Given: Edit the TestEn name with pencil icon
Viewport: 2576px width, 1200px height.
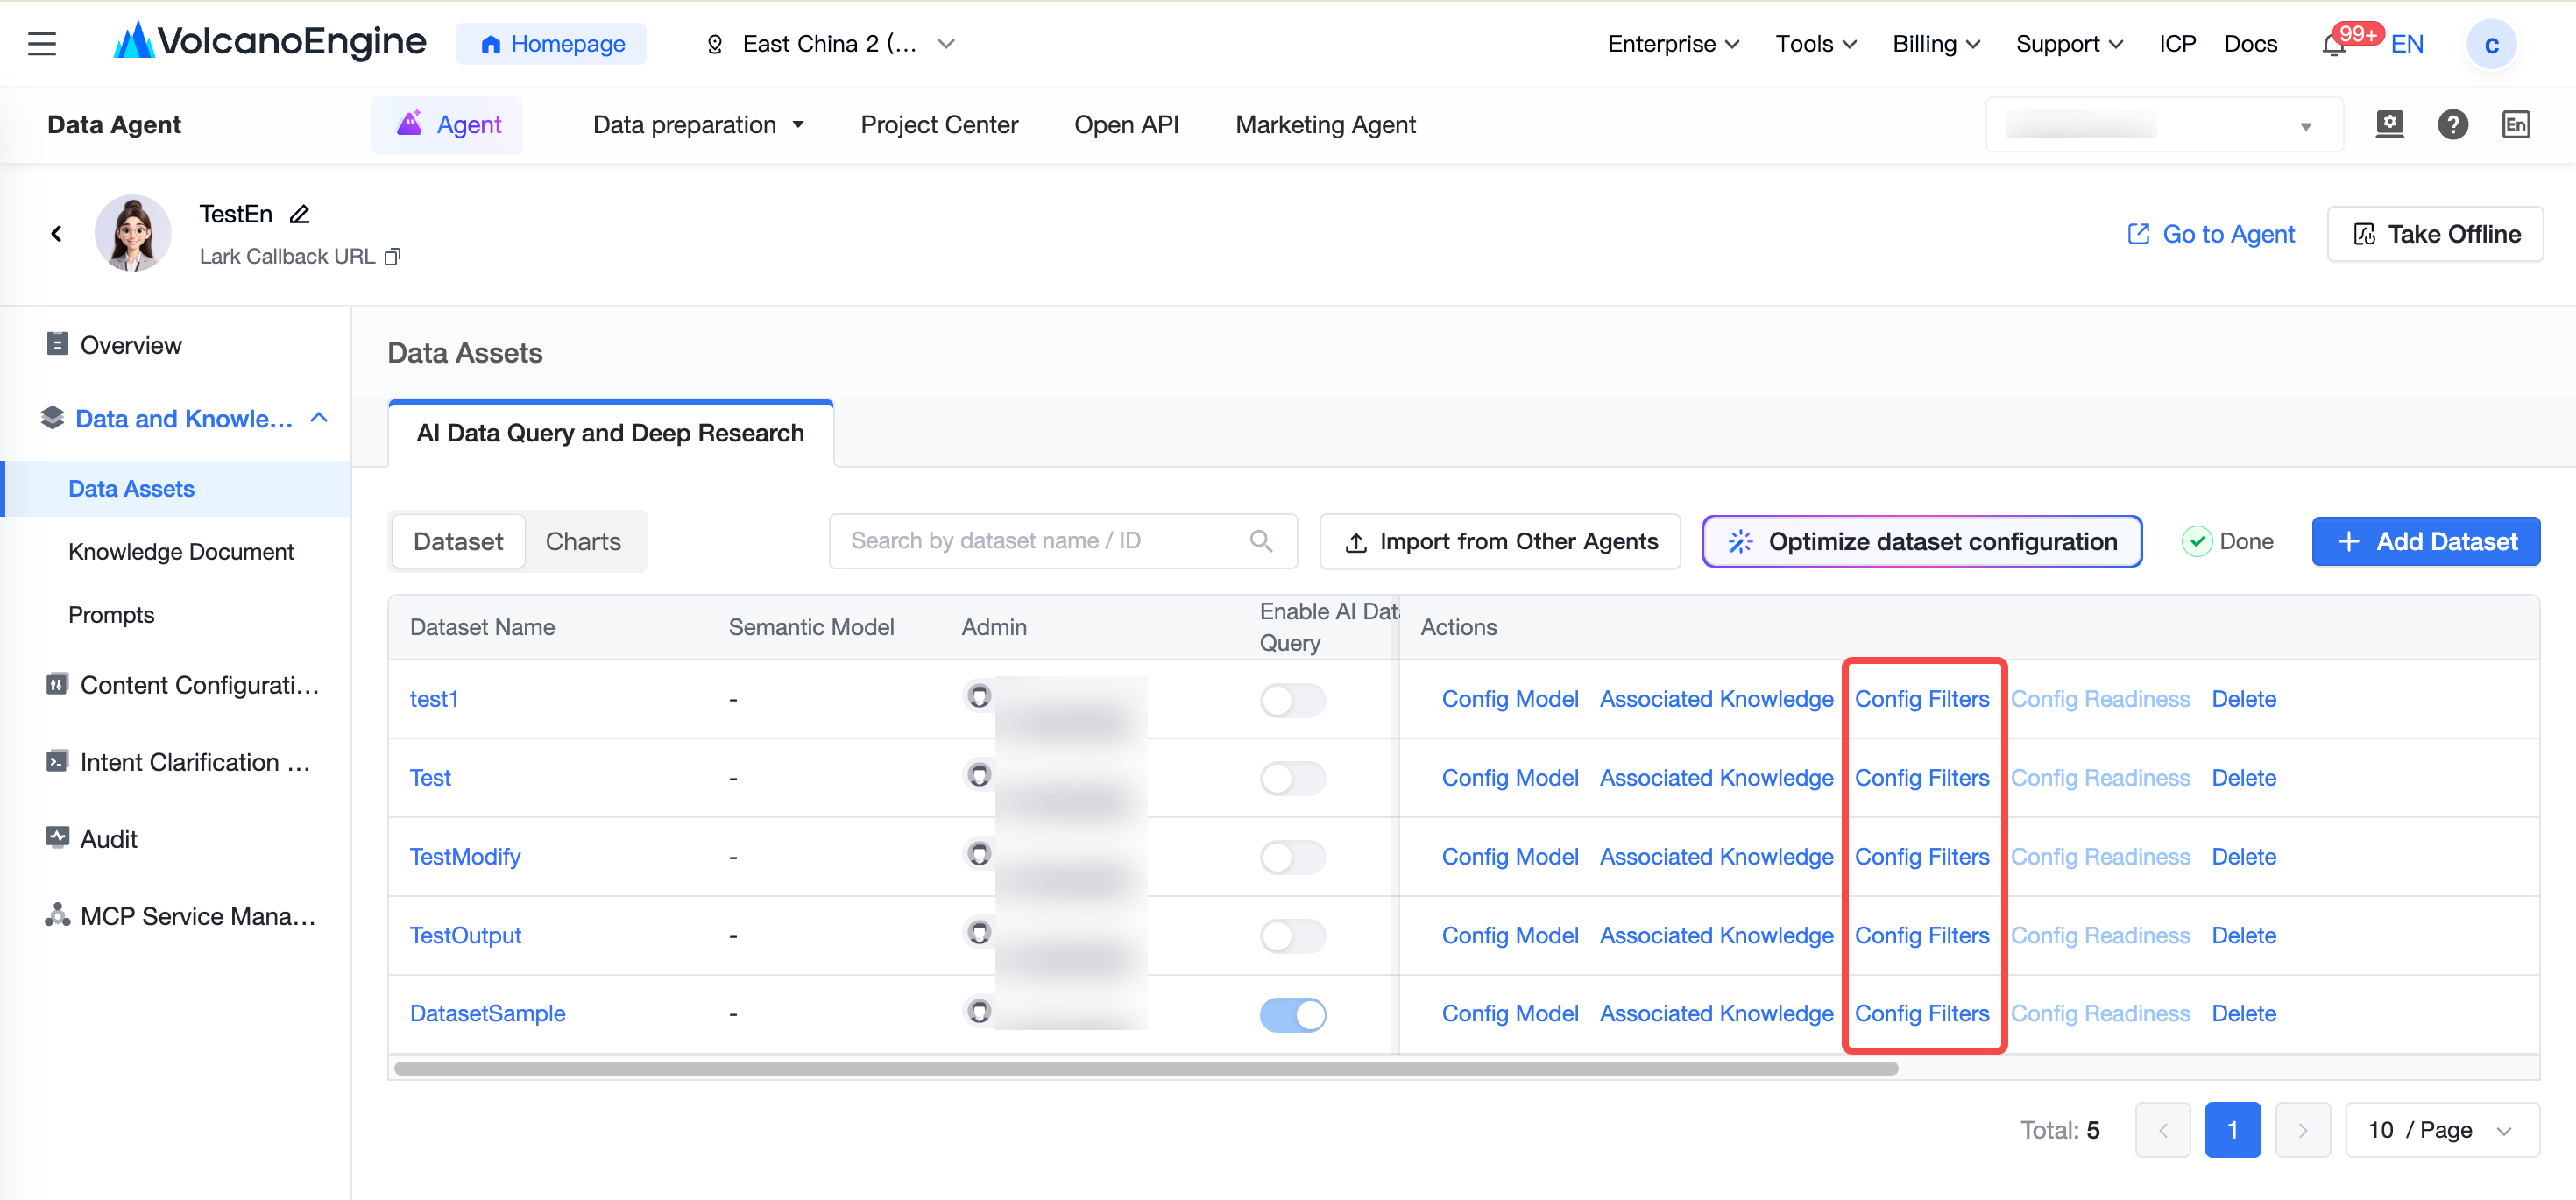Looking at the screenshot, I should click(299, 214).
